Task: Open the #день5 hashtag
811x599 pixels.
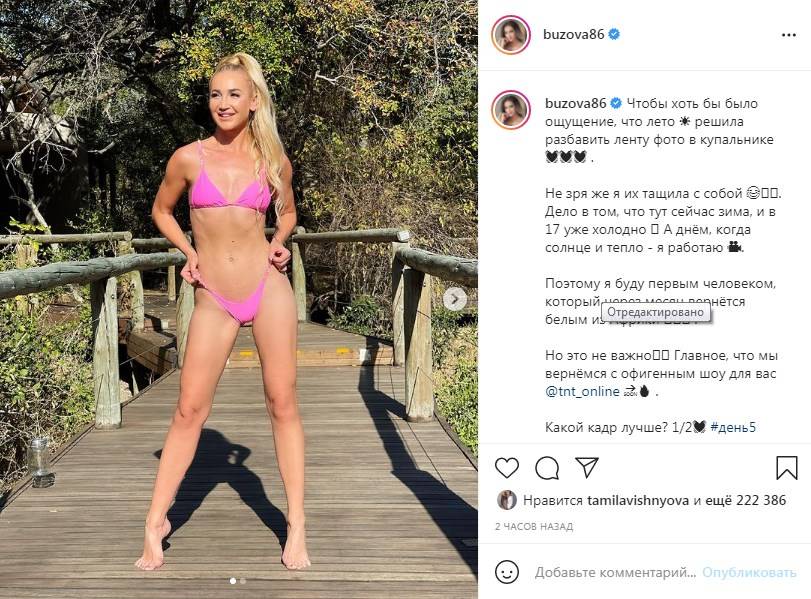Action: pyautogui.click(x=733, y=427)
